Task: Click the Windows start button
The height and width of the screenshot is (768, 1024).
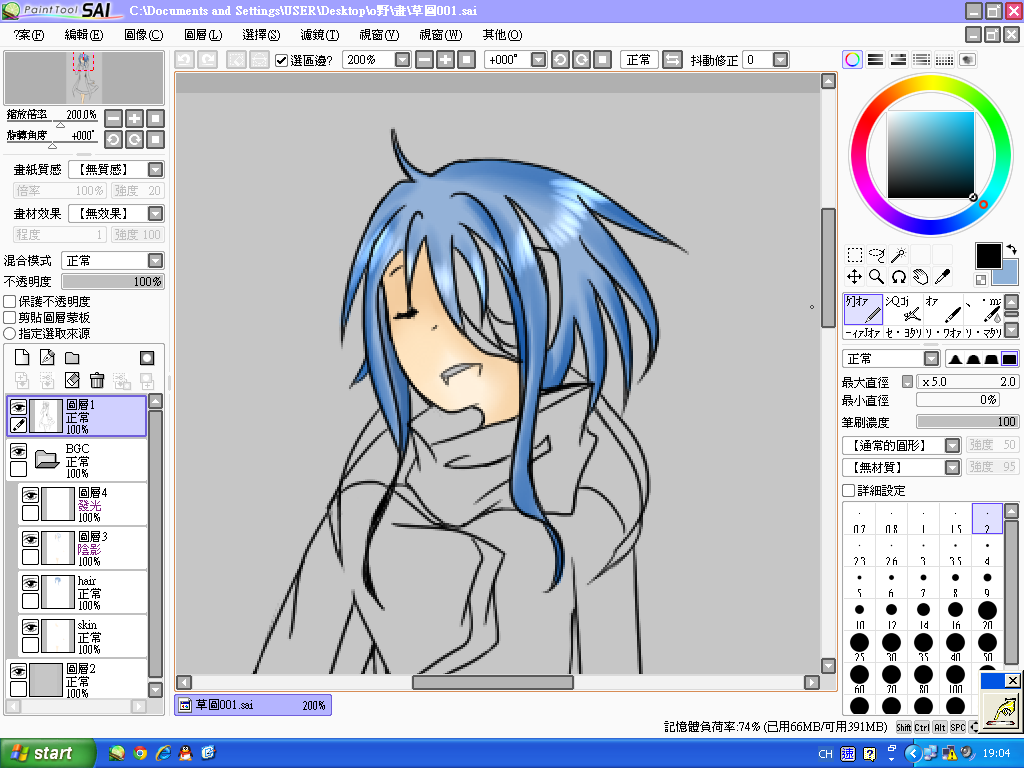Action: (x=48, y=753)
